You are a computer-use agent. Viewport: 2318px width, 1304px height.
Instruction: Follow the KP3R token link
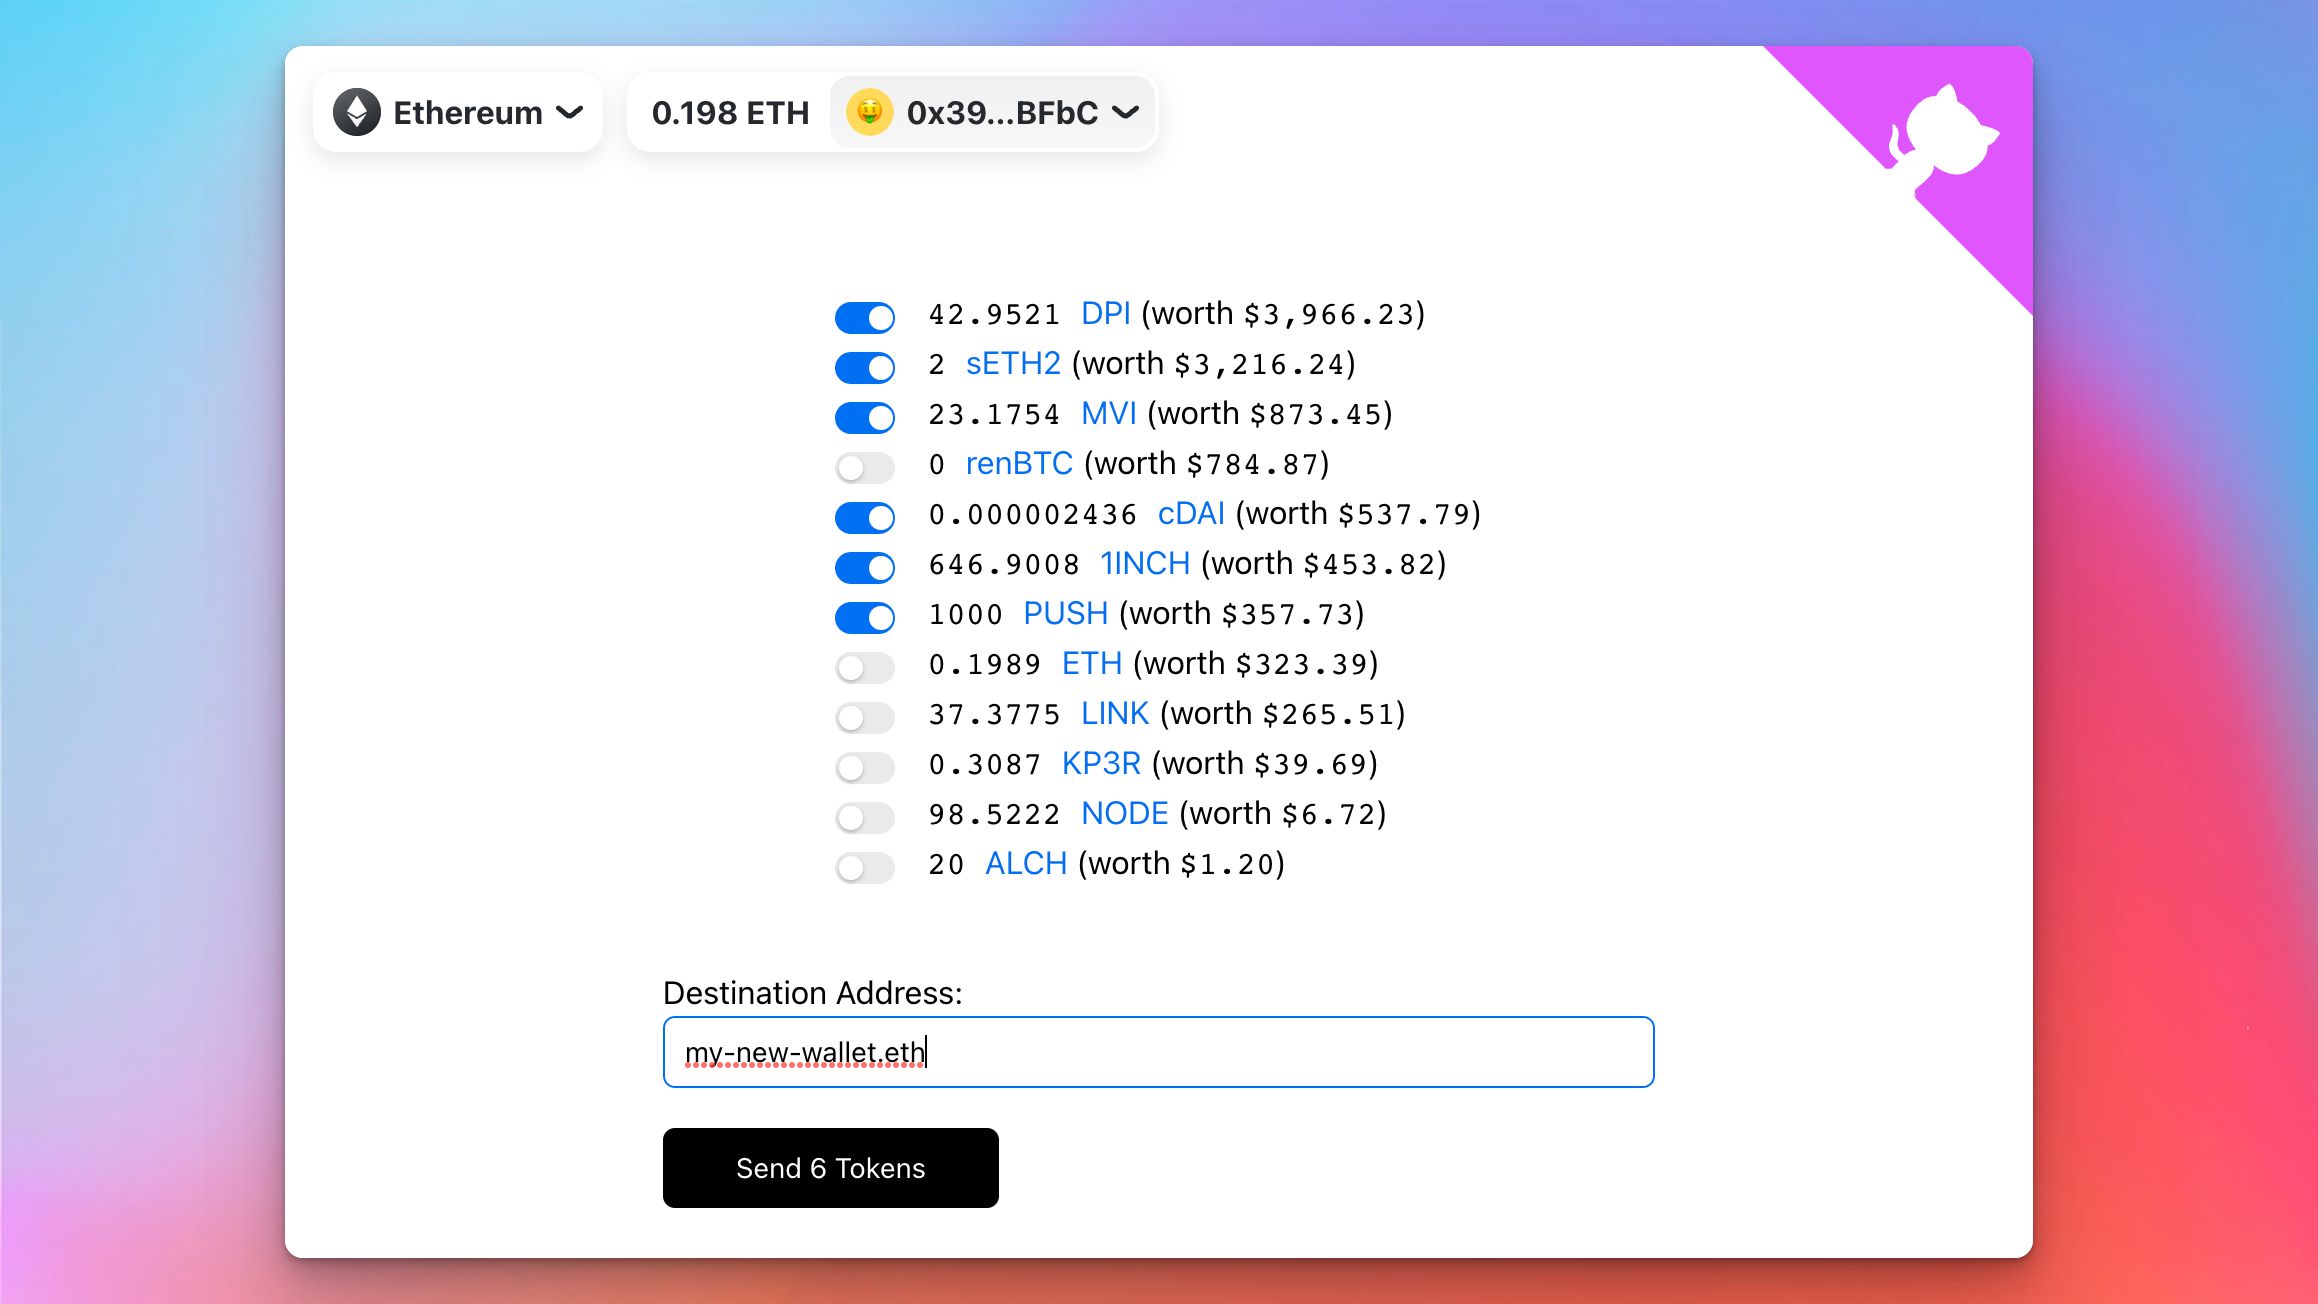[x=1101, y=763]
